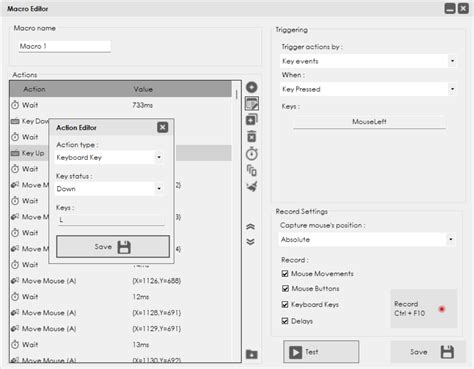Viewport: 474px width, 369px height.
Task: Click the folder icon below the action toolbar
Action: [252, 354]
